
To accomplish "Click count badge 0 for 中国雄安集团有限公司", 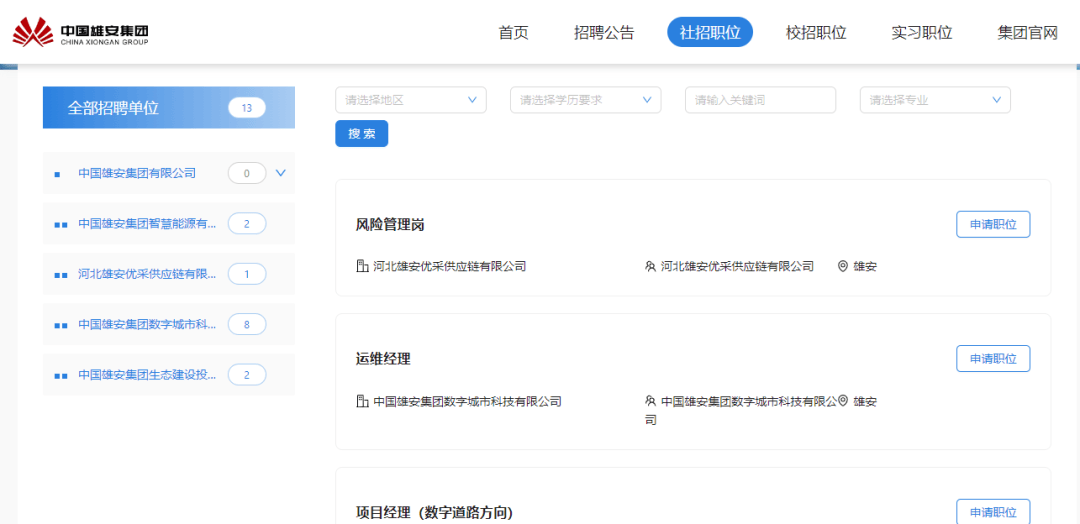I will [x=247, y=174].
